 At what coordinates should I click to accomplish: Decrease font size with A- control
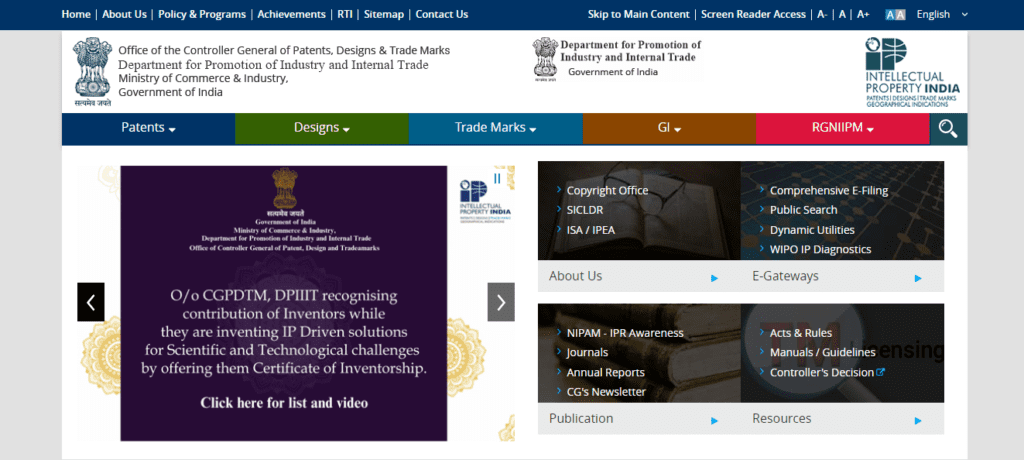(x=822, y=15)
